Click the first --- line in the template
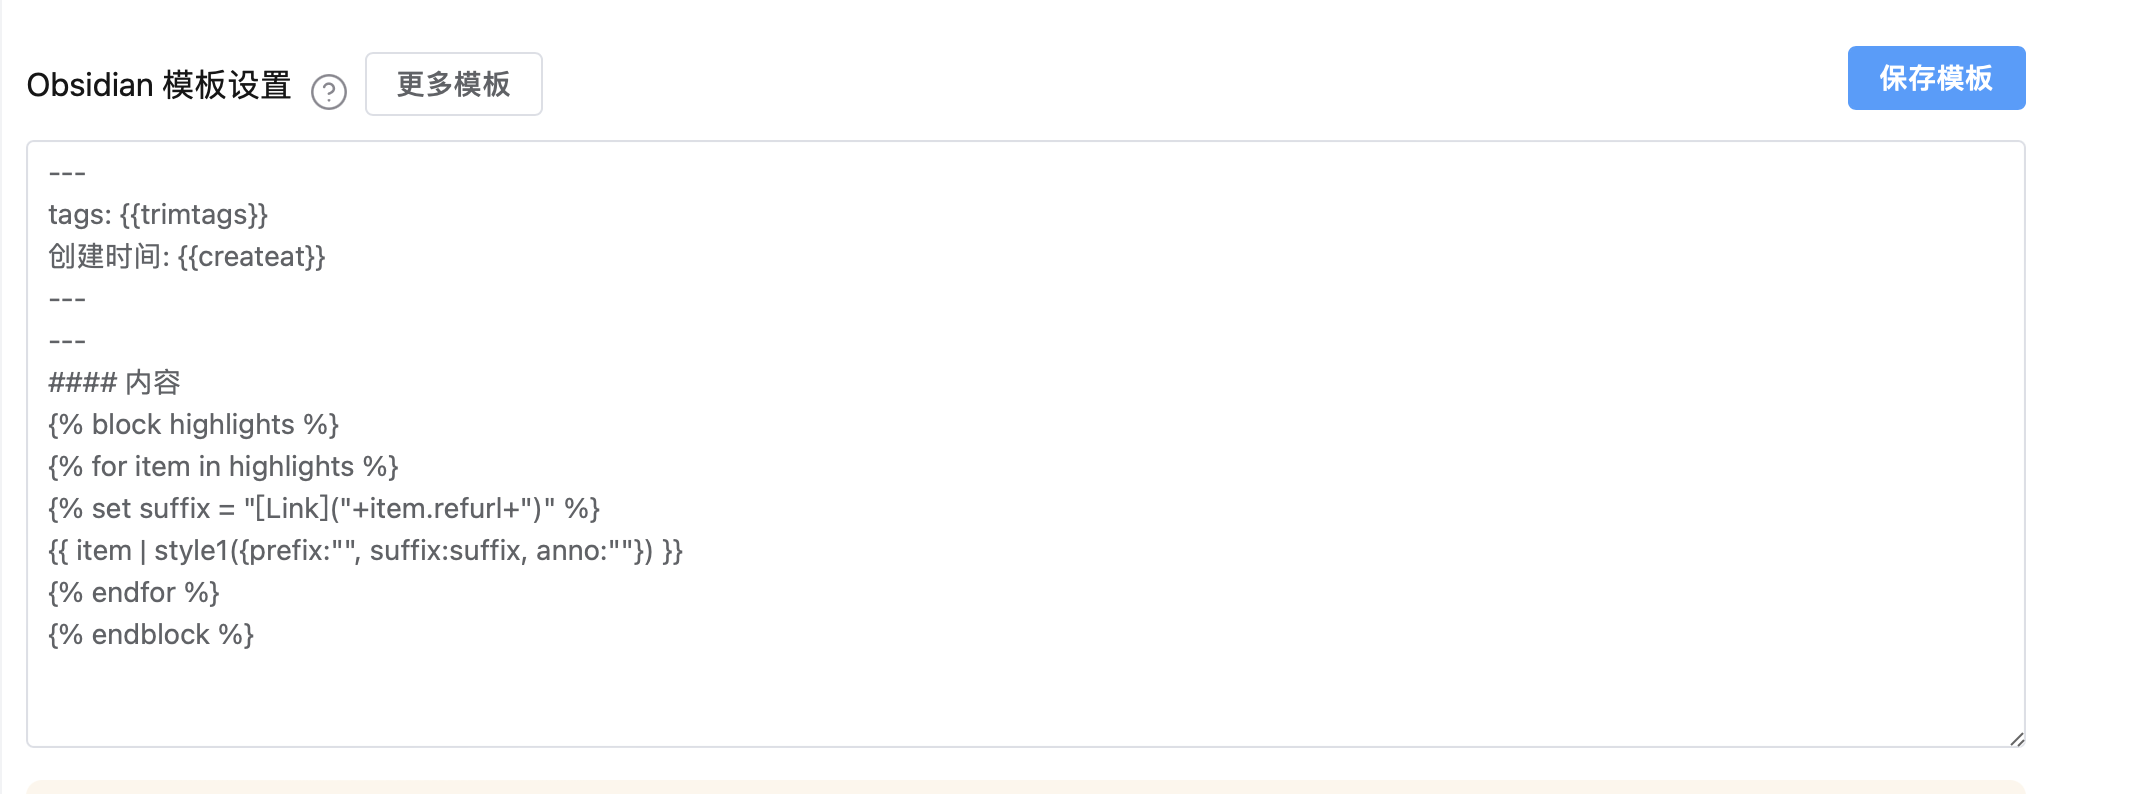2130x794 pixels. [67, 173]
